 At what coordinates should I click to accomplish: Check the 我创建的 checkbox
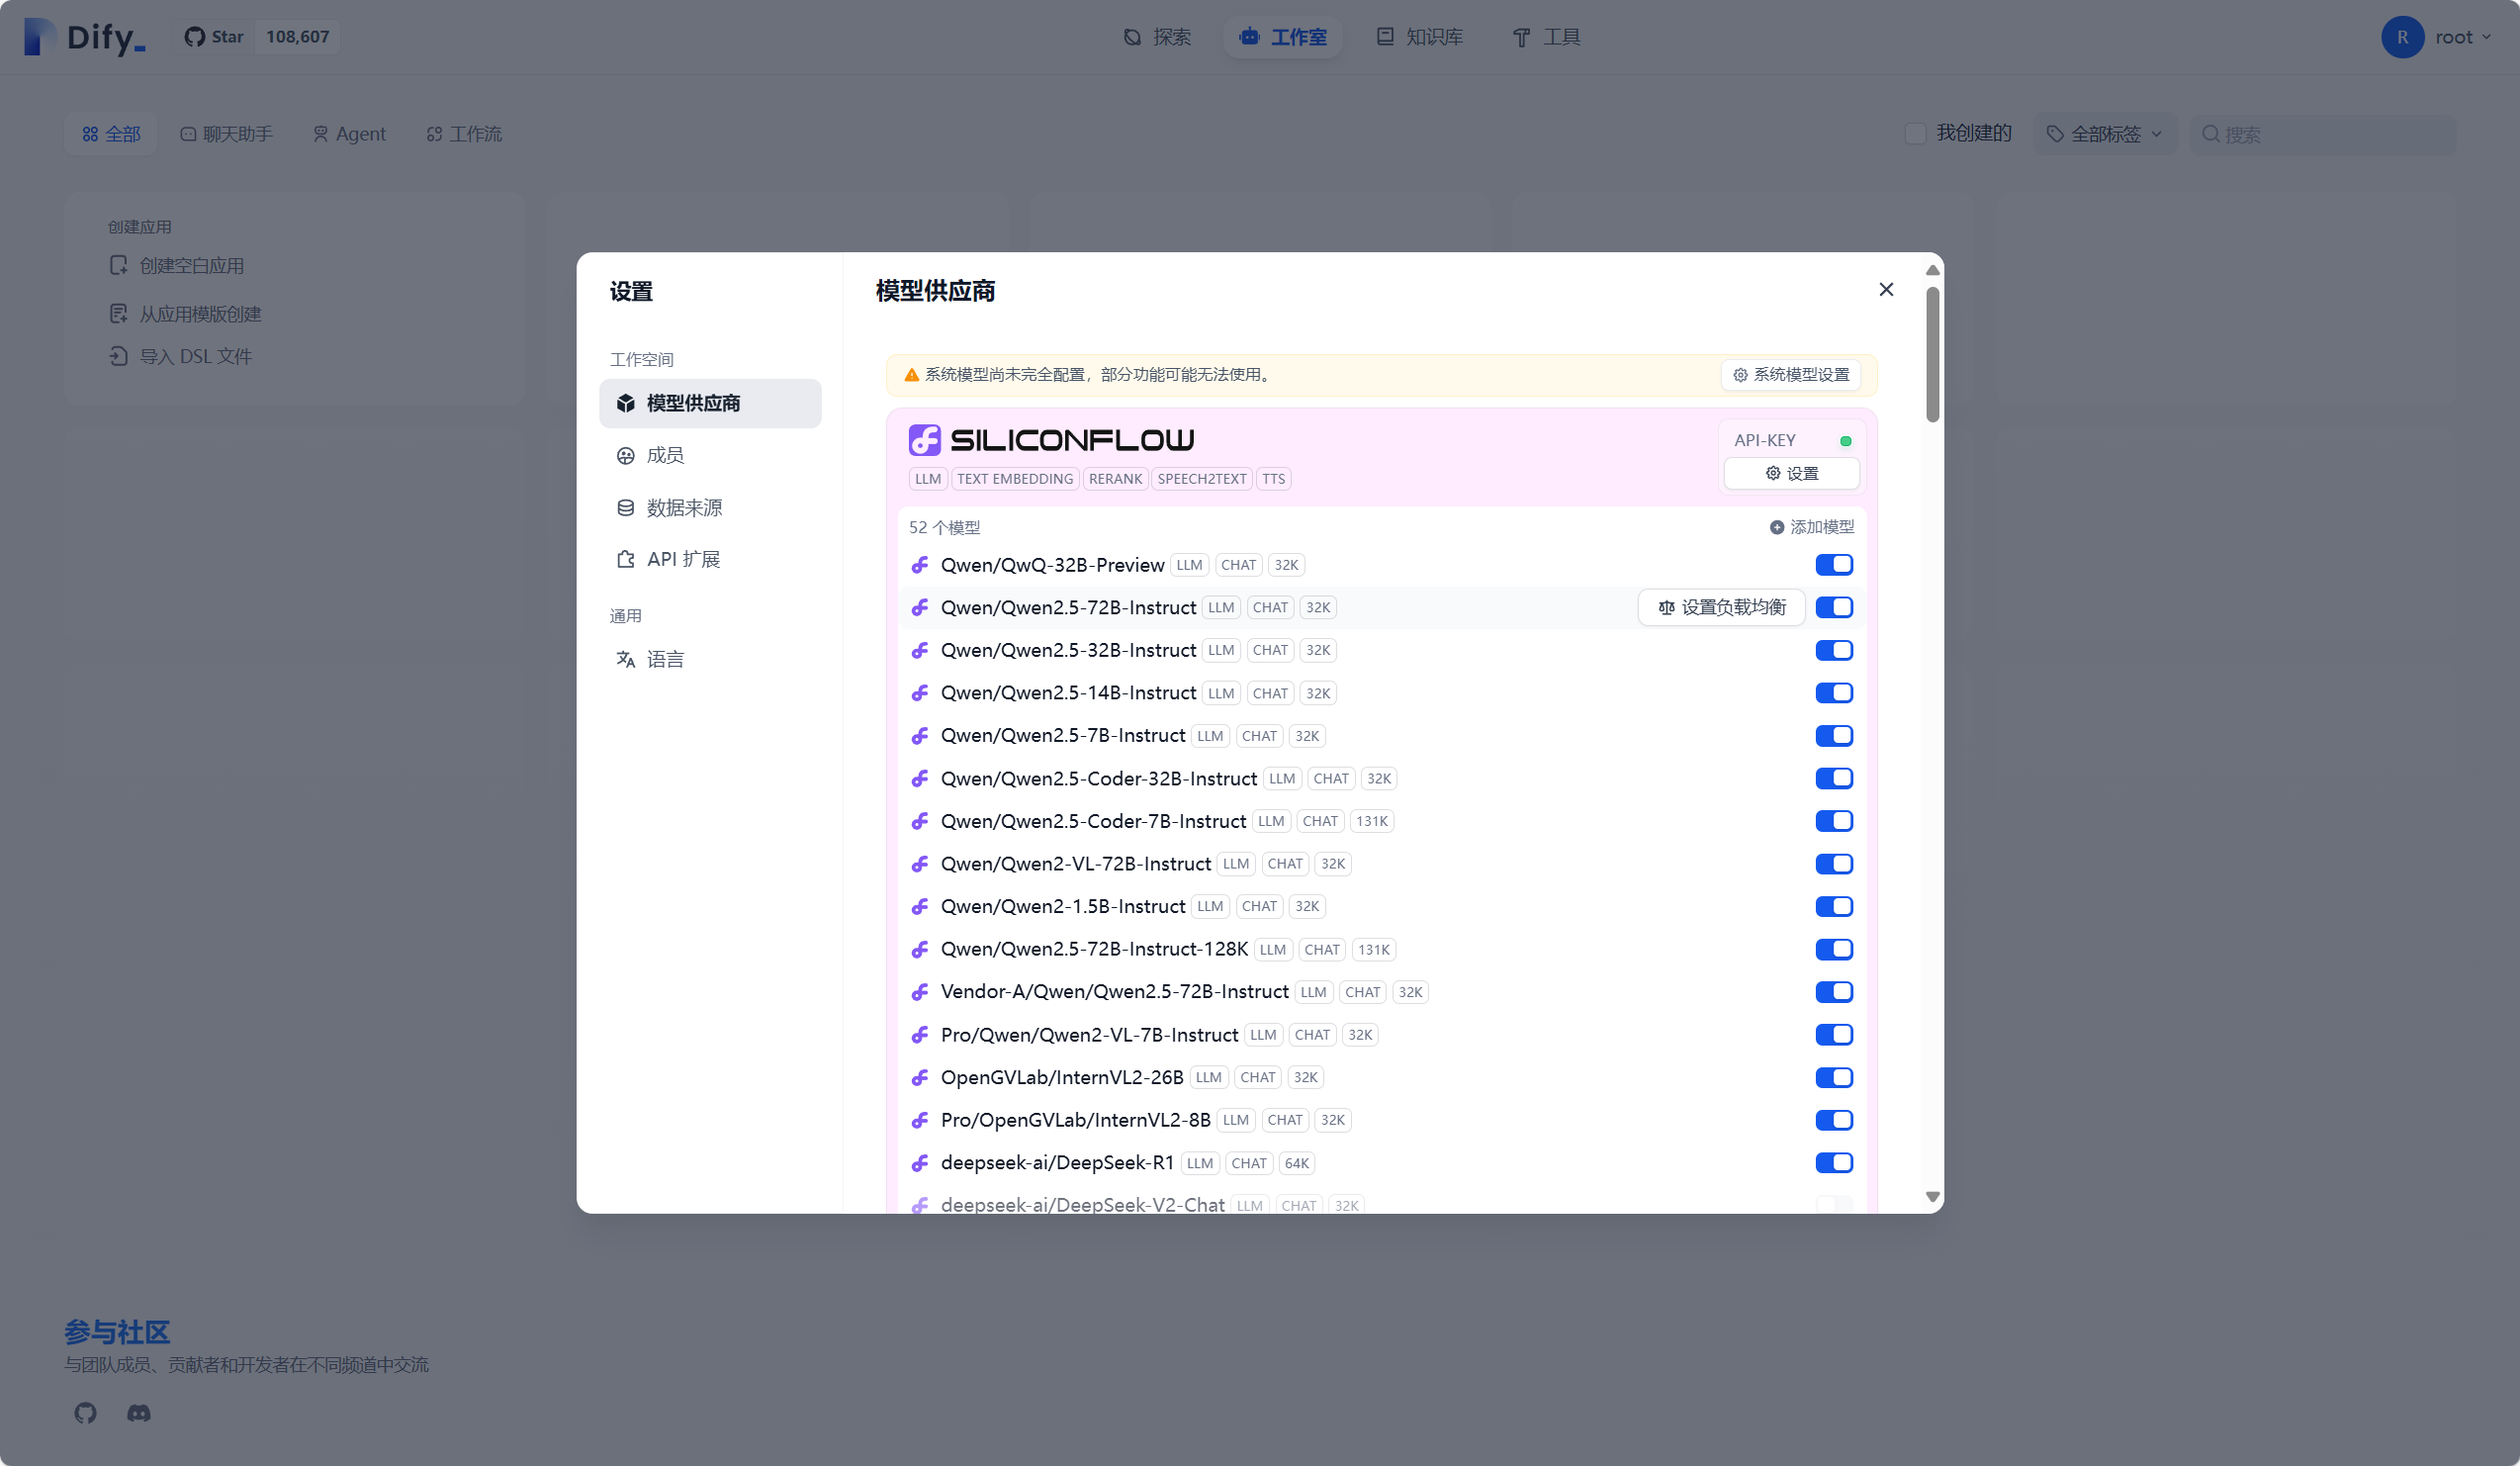tap(1915, 134)
